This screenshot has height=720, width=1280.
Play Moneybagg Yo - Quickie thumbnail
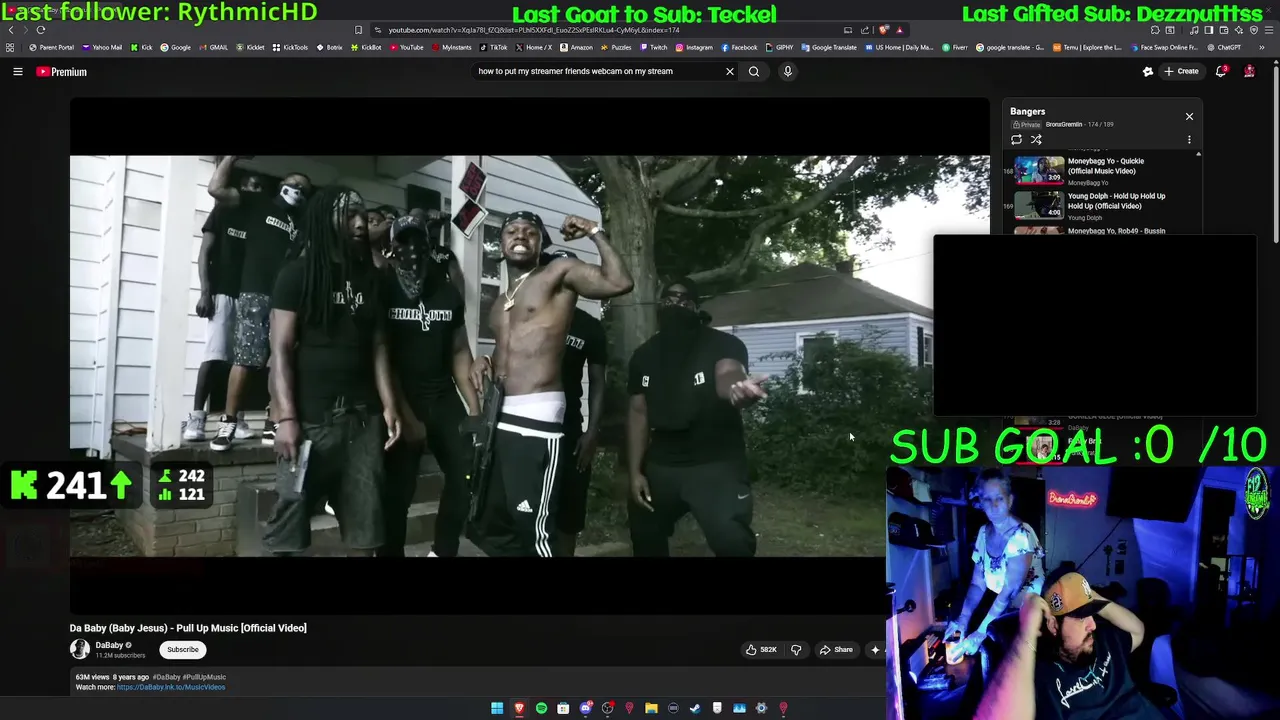(1040, 170)
